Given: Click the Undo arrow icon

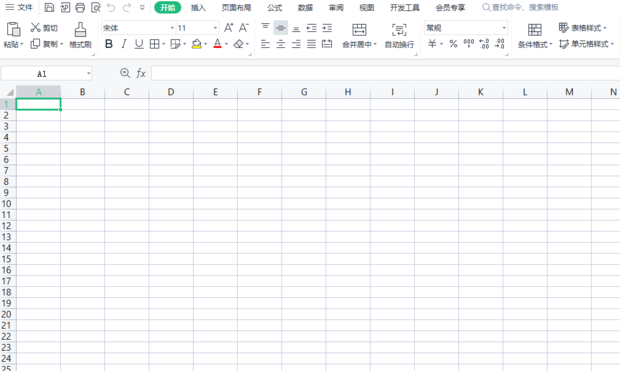Looking at the screenshot, I should pyautogui.click(x=111, y=7).
